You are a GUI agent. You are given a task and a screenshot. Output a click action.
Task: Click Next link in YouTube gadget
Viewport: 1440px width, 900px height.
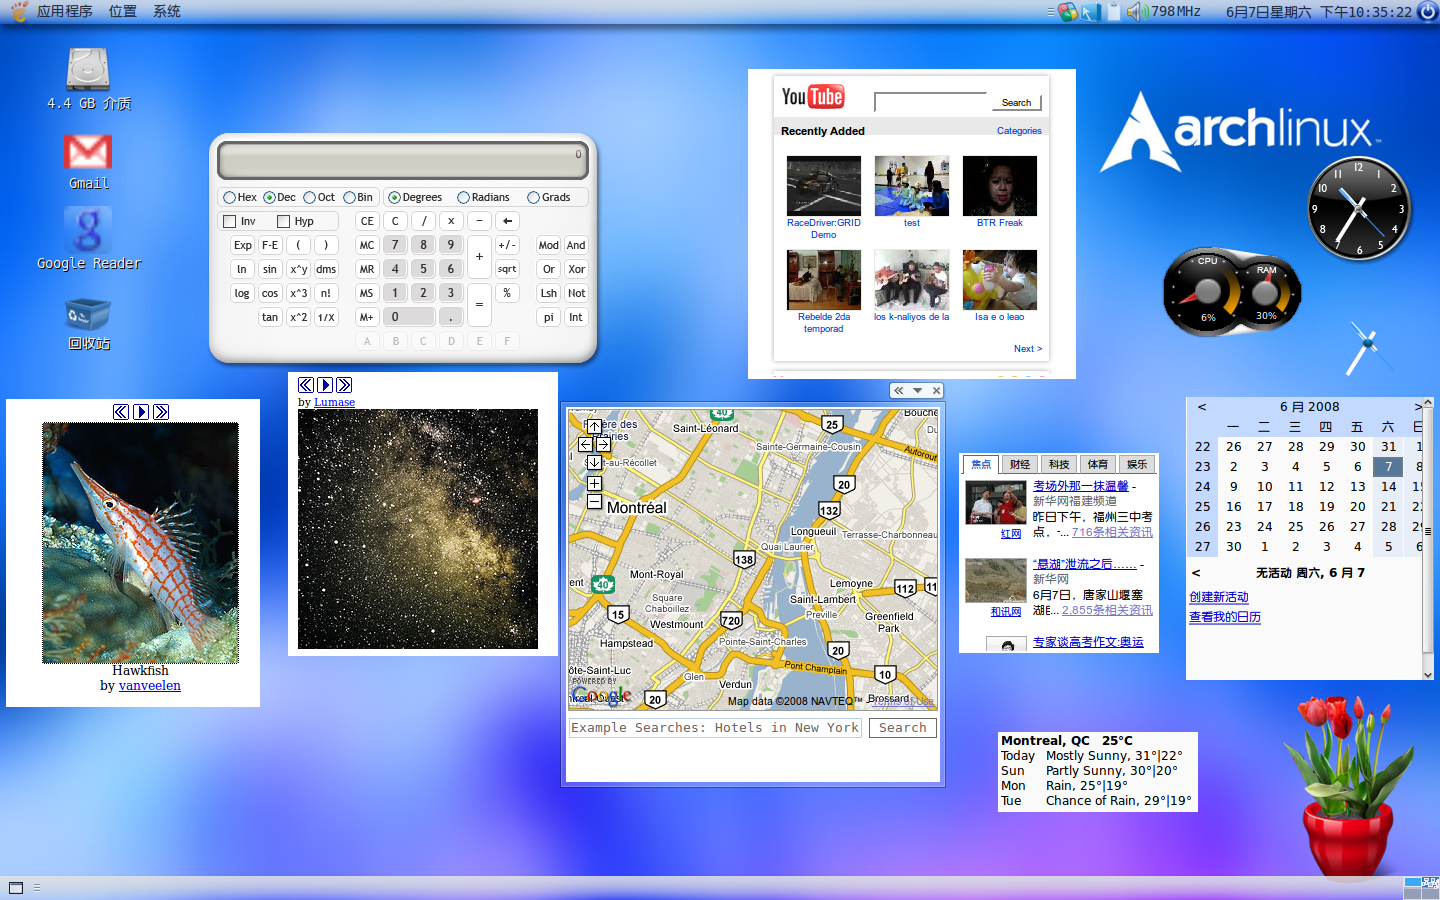[x=1027, y=349]
